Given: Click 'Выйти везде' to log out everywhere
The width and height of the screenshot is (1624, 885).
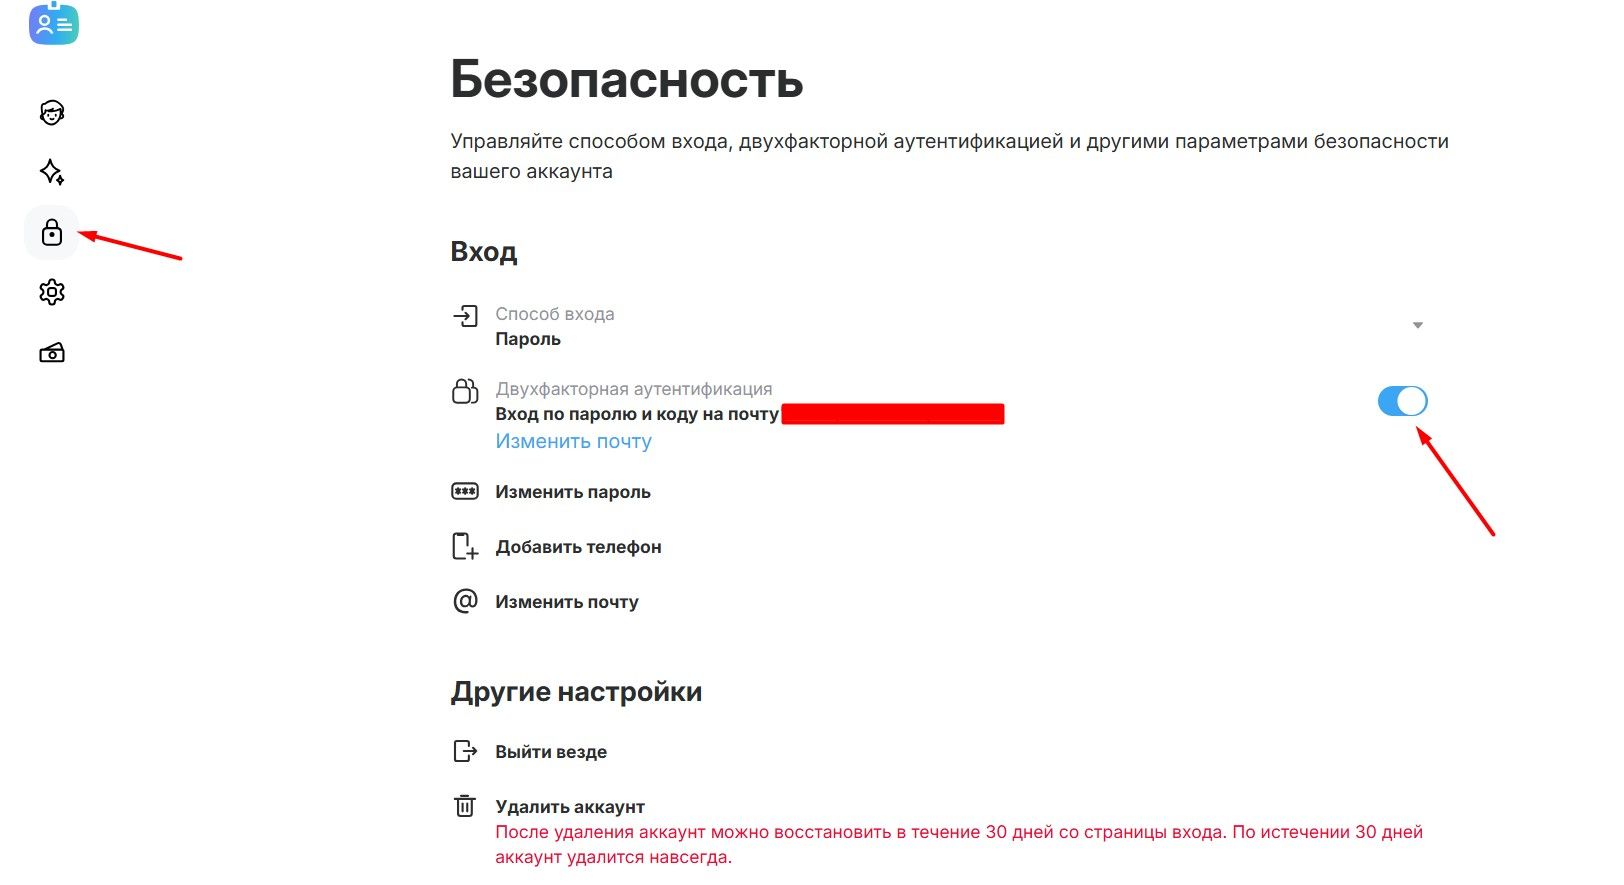Looking at the screenshot, I should (x=551, y=752).
